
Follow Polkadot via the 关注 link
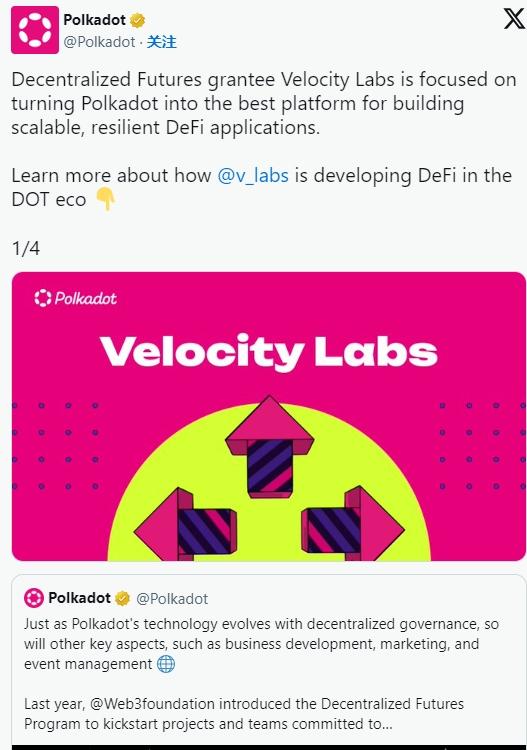pyautogui.click(x=162, y=42)
